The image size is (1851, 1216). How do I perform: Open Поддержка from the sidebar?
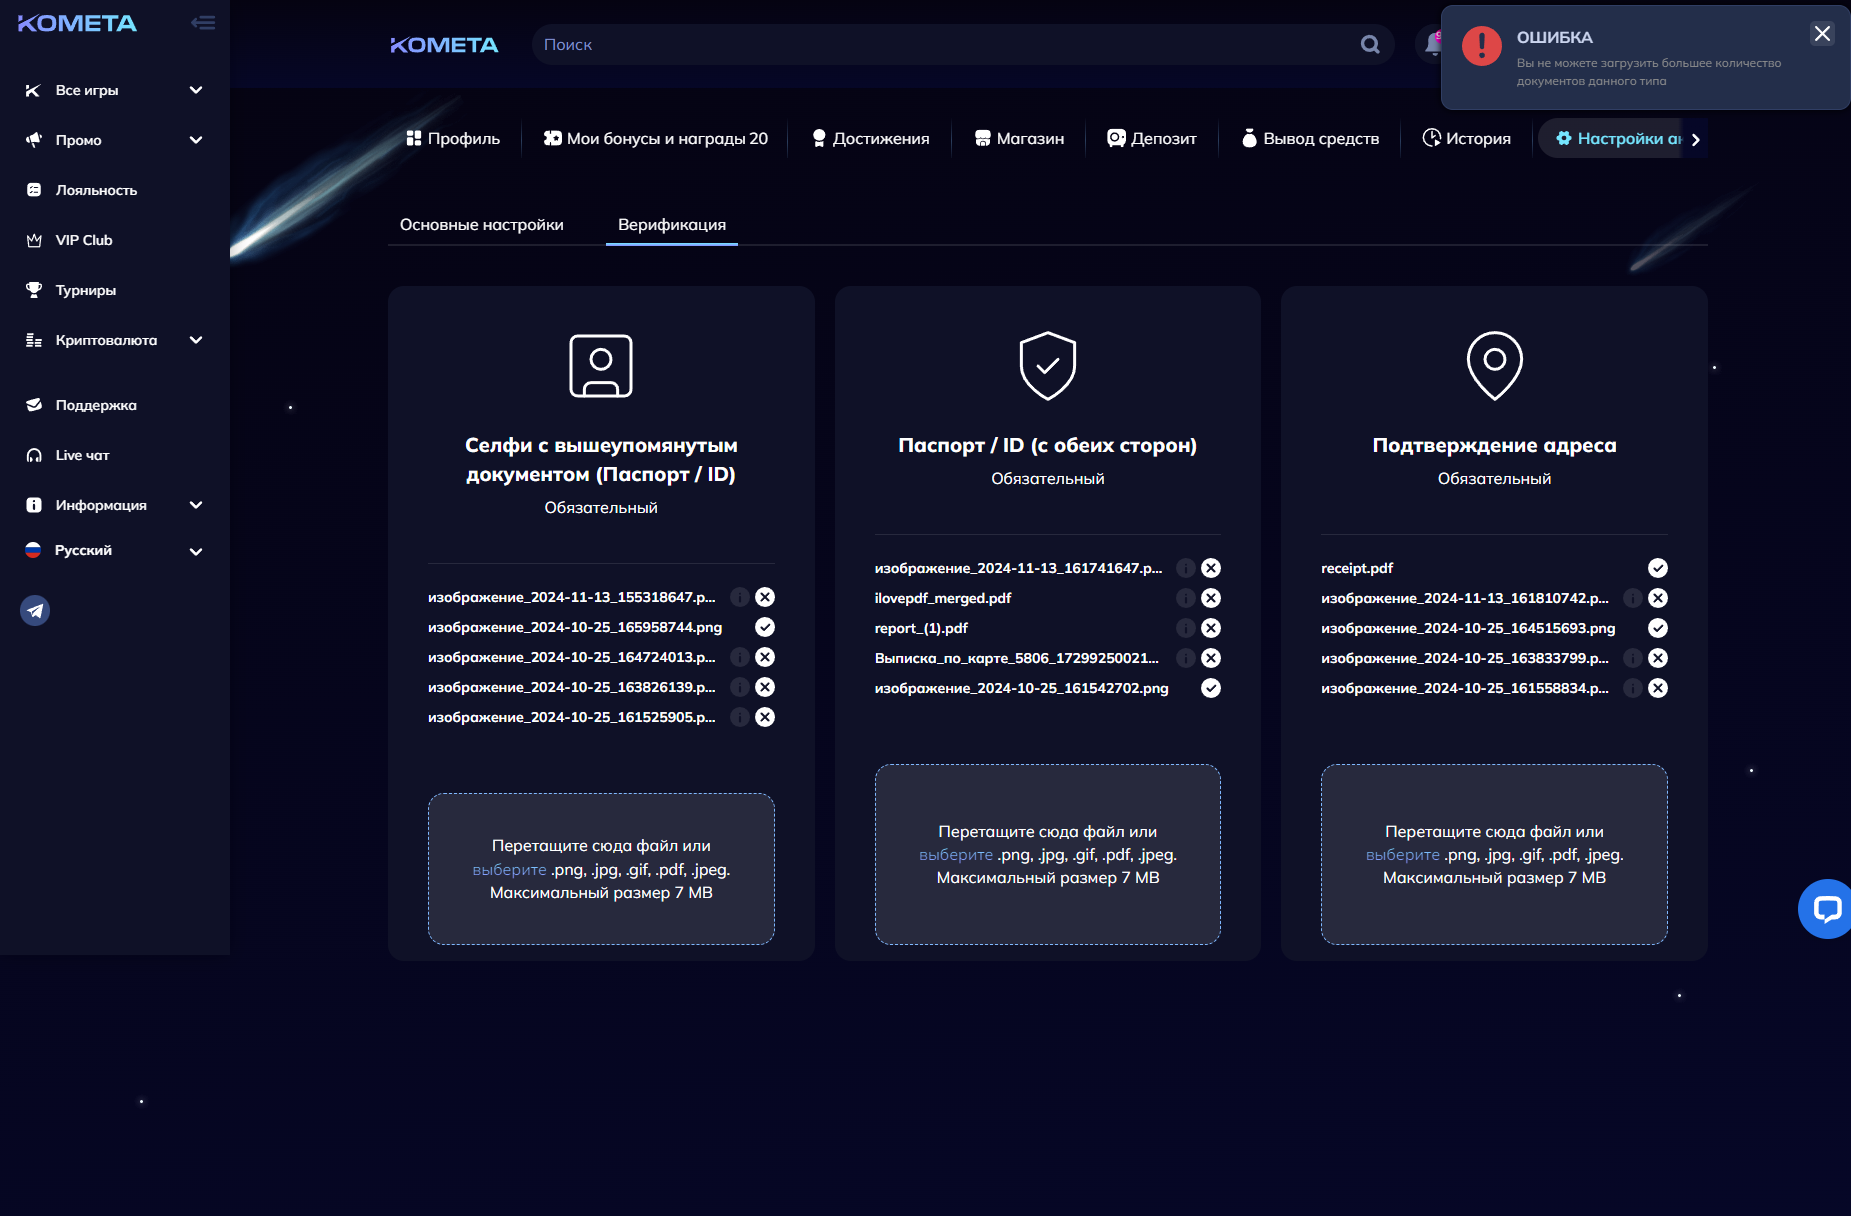coord(96,405)
